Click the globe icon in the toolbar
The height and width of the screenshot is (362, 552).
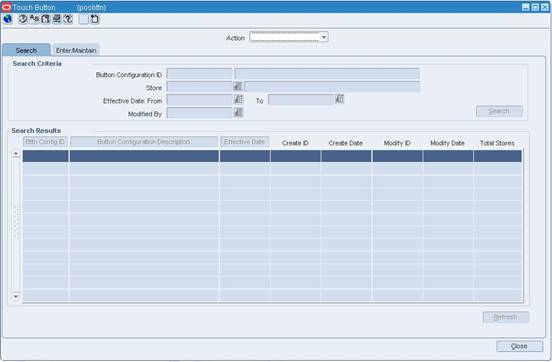pyautogui.click(x=7, y=19)
